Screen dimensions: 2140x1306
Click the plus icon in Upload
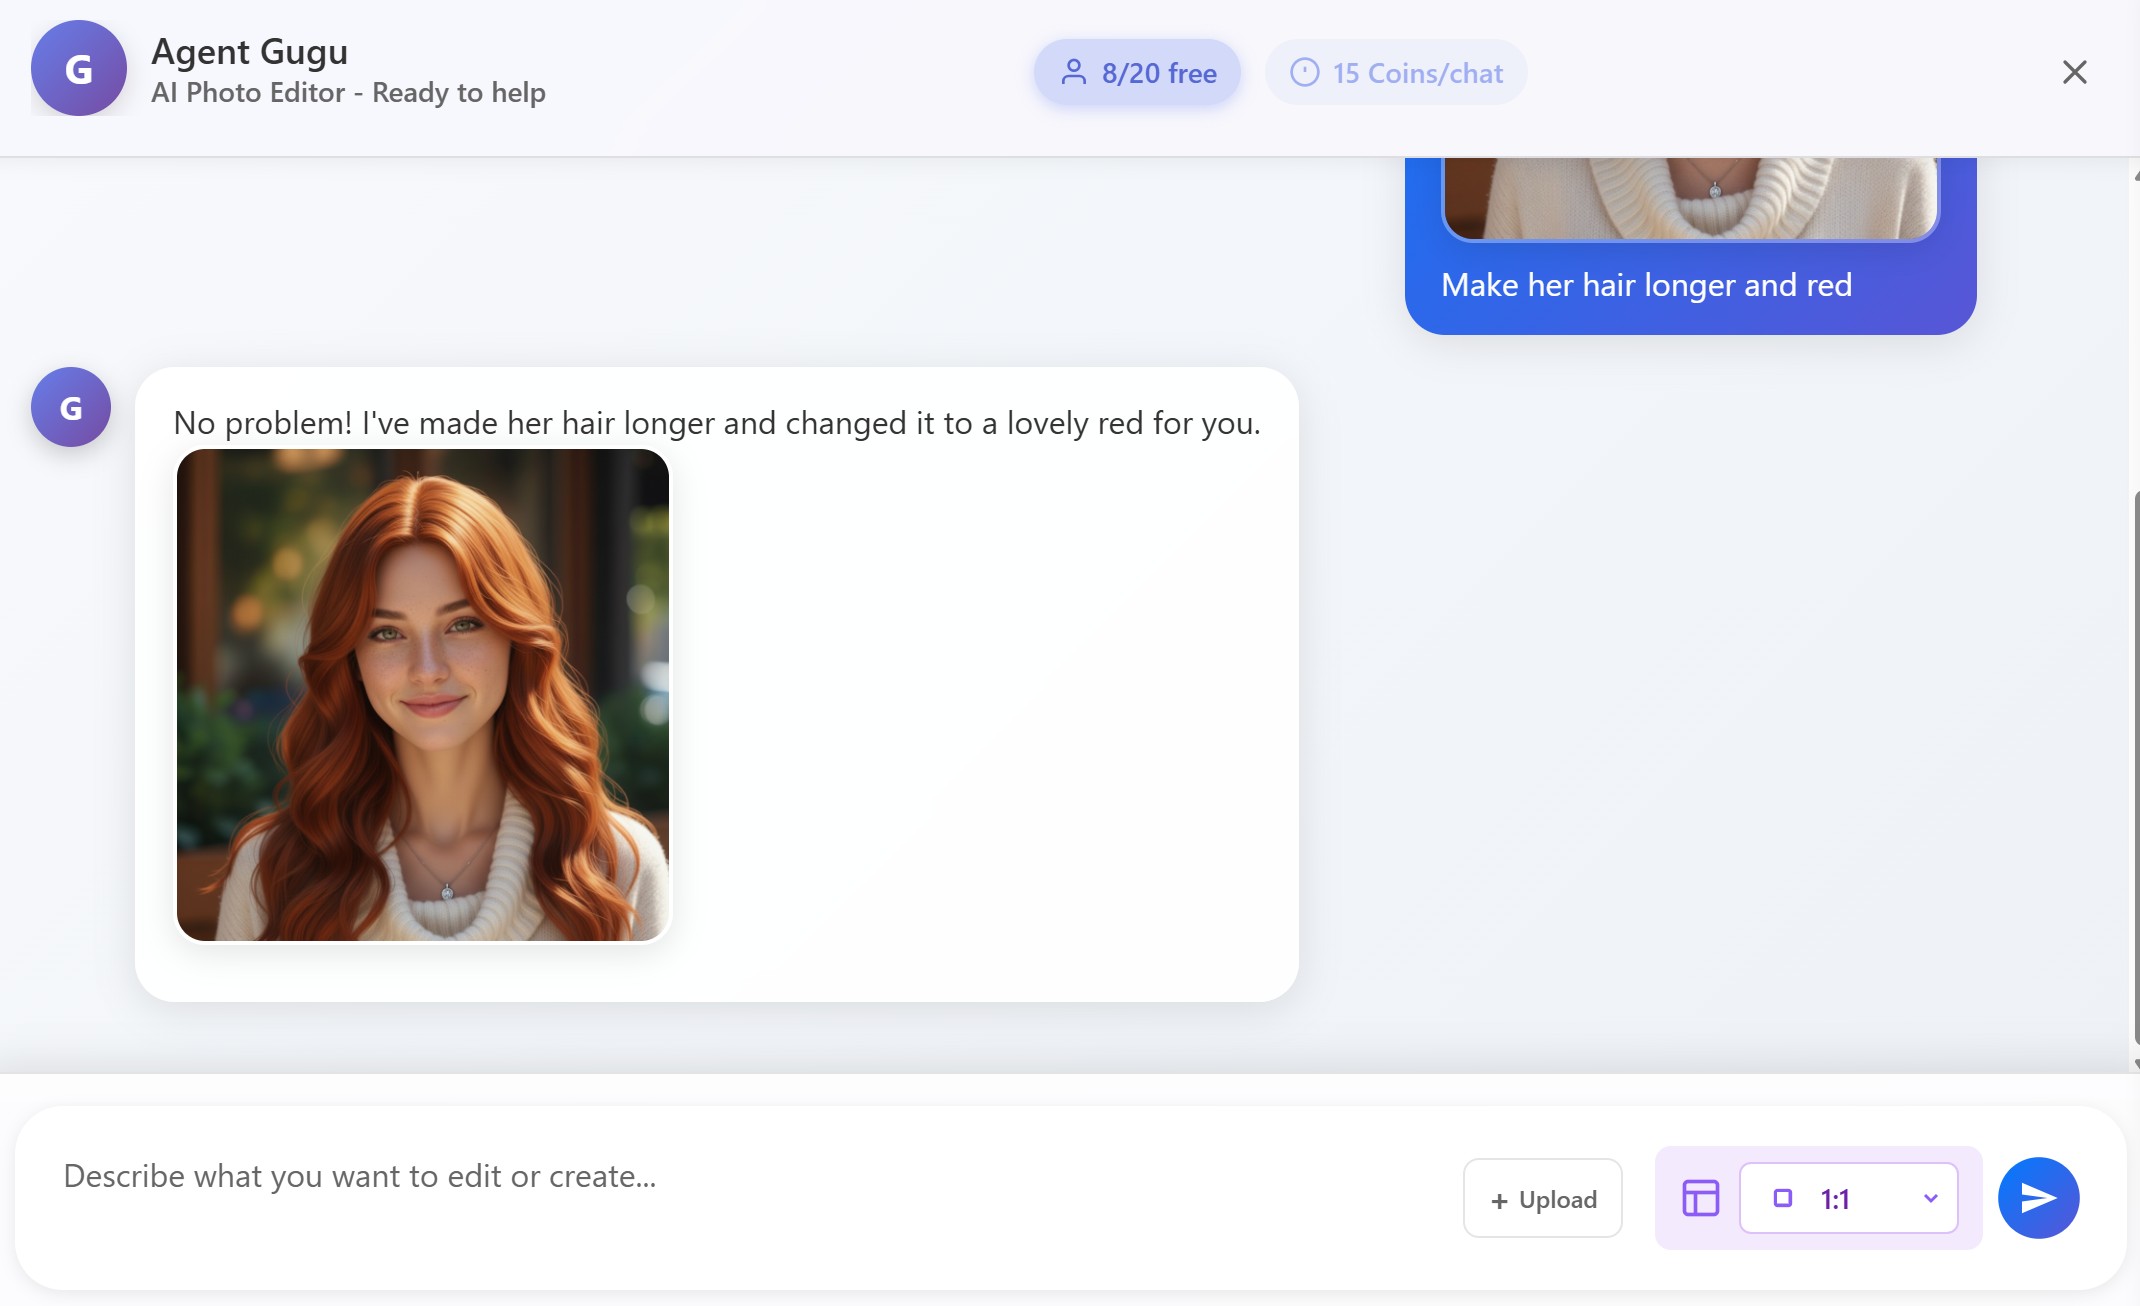pyautogui.click(x=1498, y=1201)
